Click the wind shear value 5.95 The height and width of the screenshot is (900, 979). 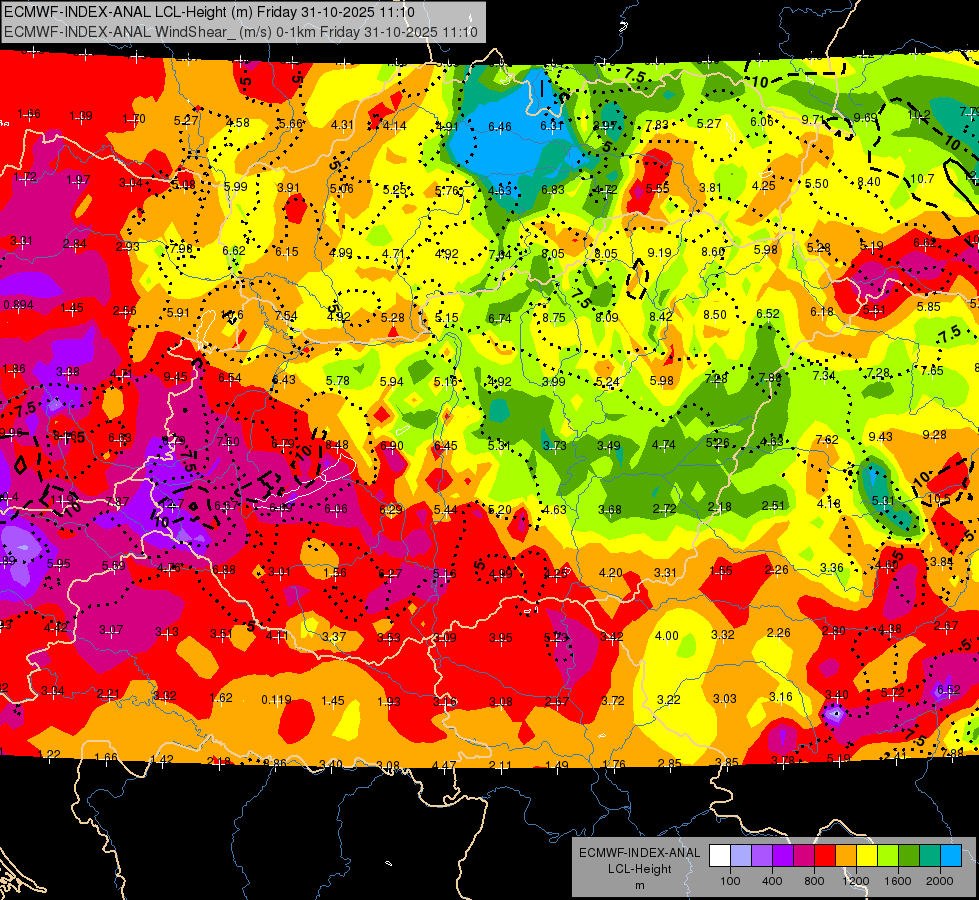[59, 563]
